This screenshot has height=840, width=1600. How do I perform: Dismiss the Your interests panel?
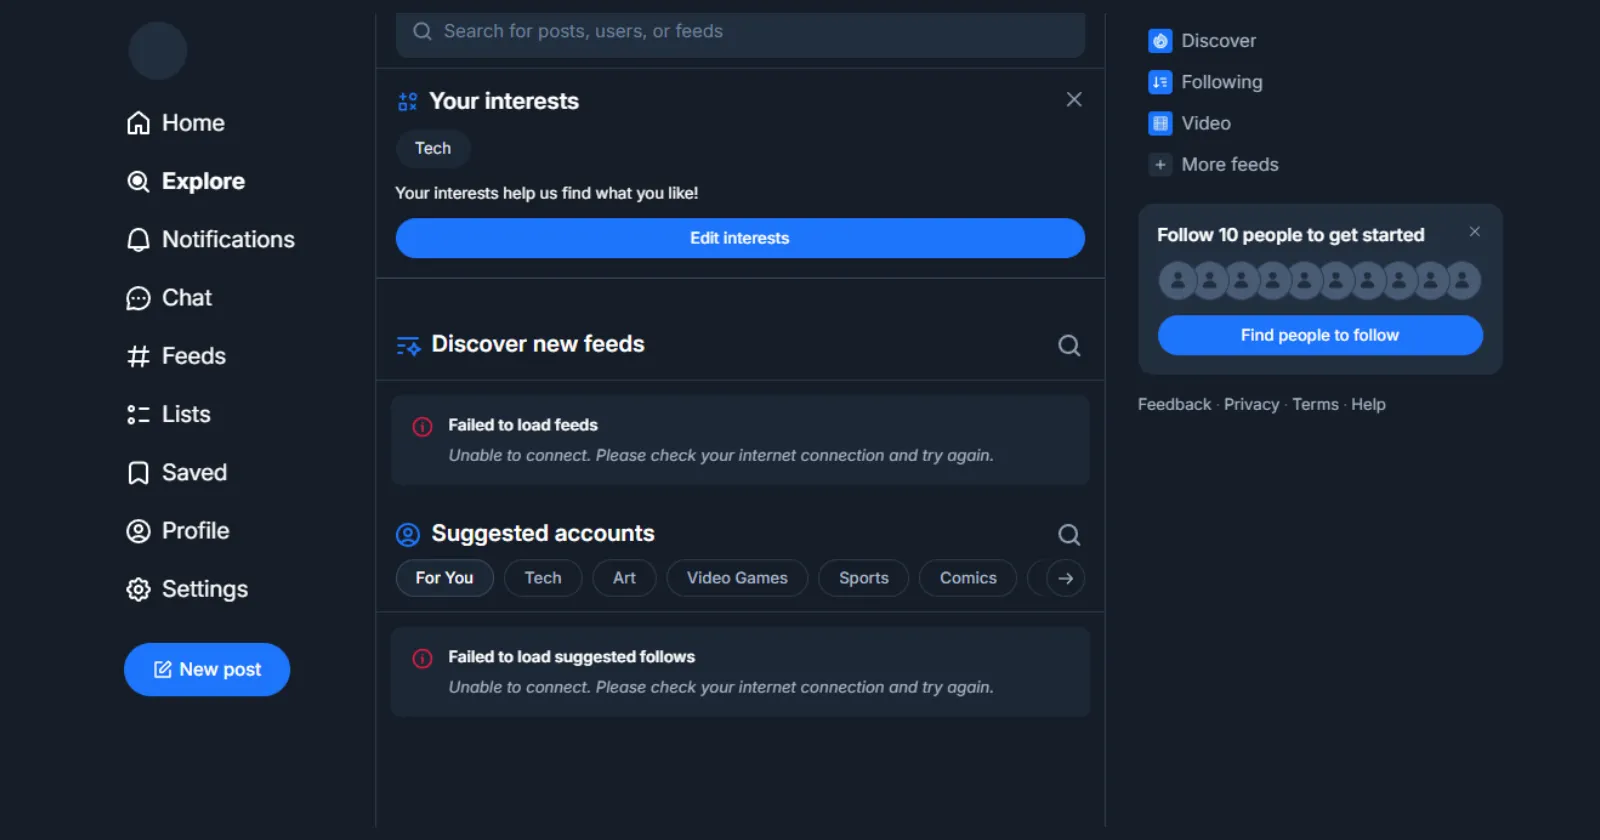click(x=1074, y=100)
